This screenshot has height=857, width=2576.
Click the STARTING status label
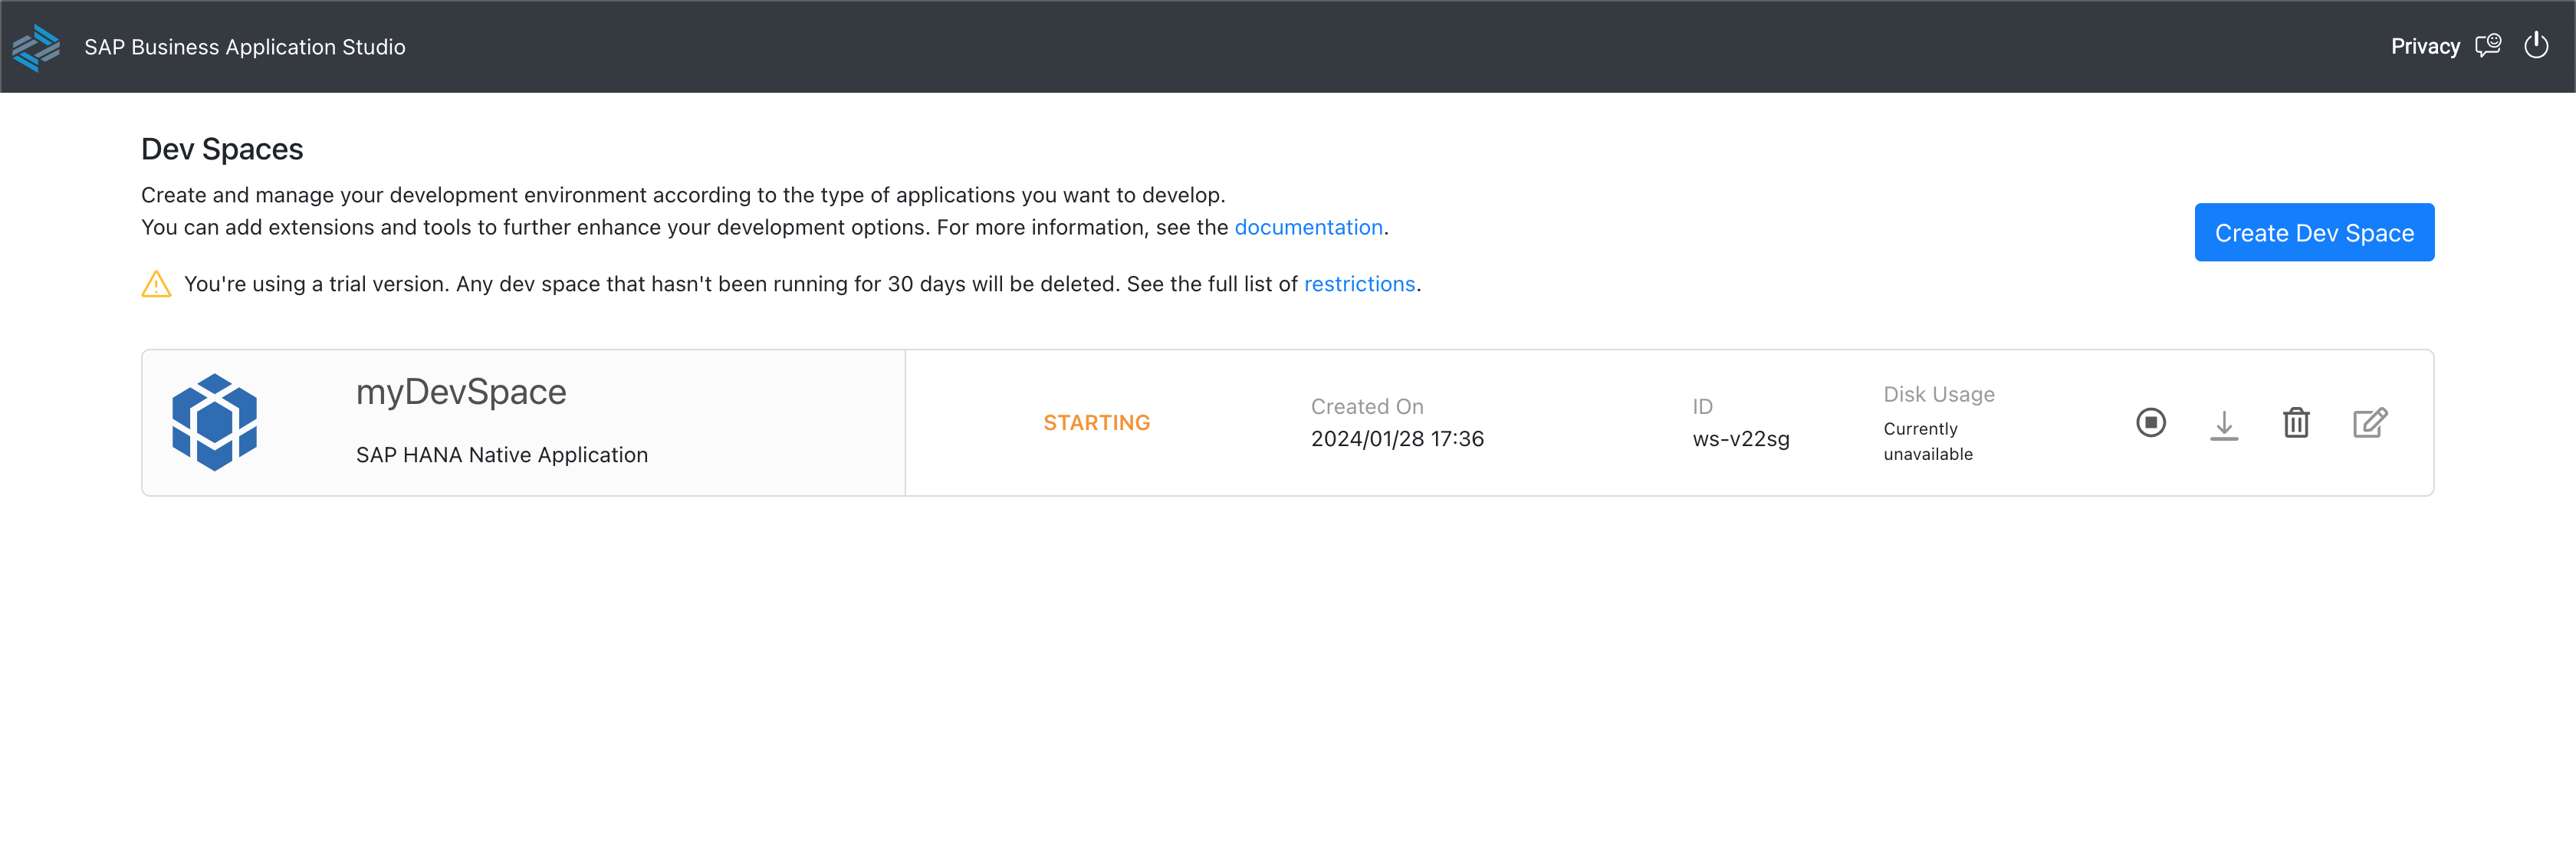(x=1096, y=423)
